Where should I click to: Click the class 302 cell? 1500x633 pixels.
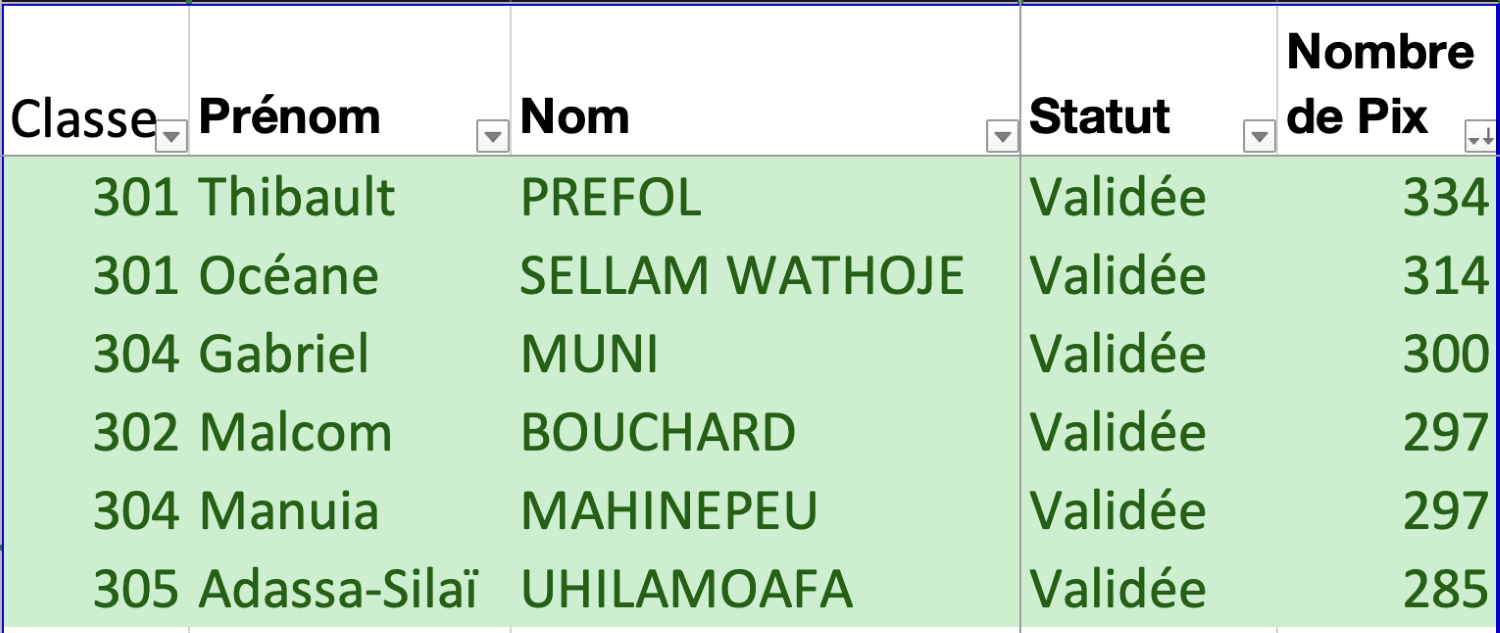(136, 433)
